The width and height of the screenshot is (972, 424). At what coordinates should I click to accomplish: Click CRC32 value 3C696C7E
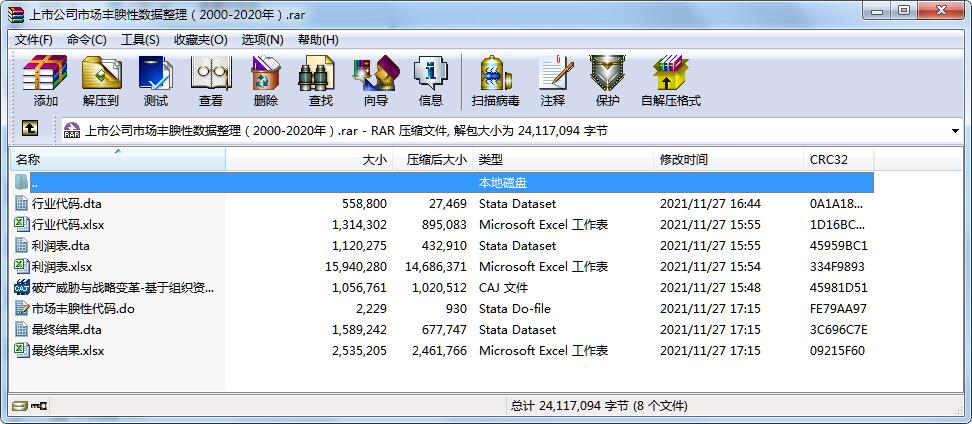pyautogui.click(x=839, y=330)
